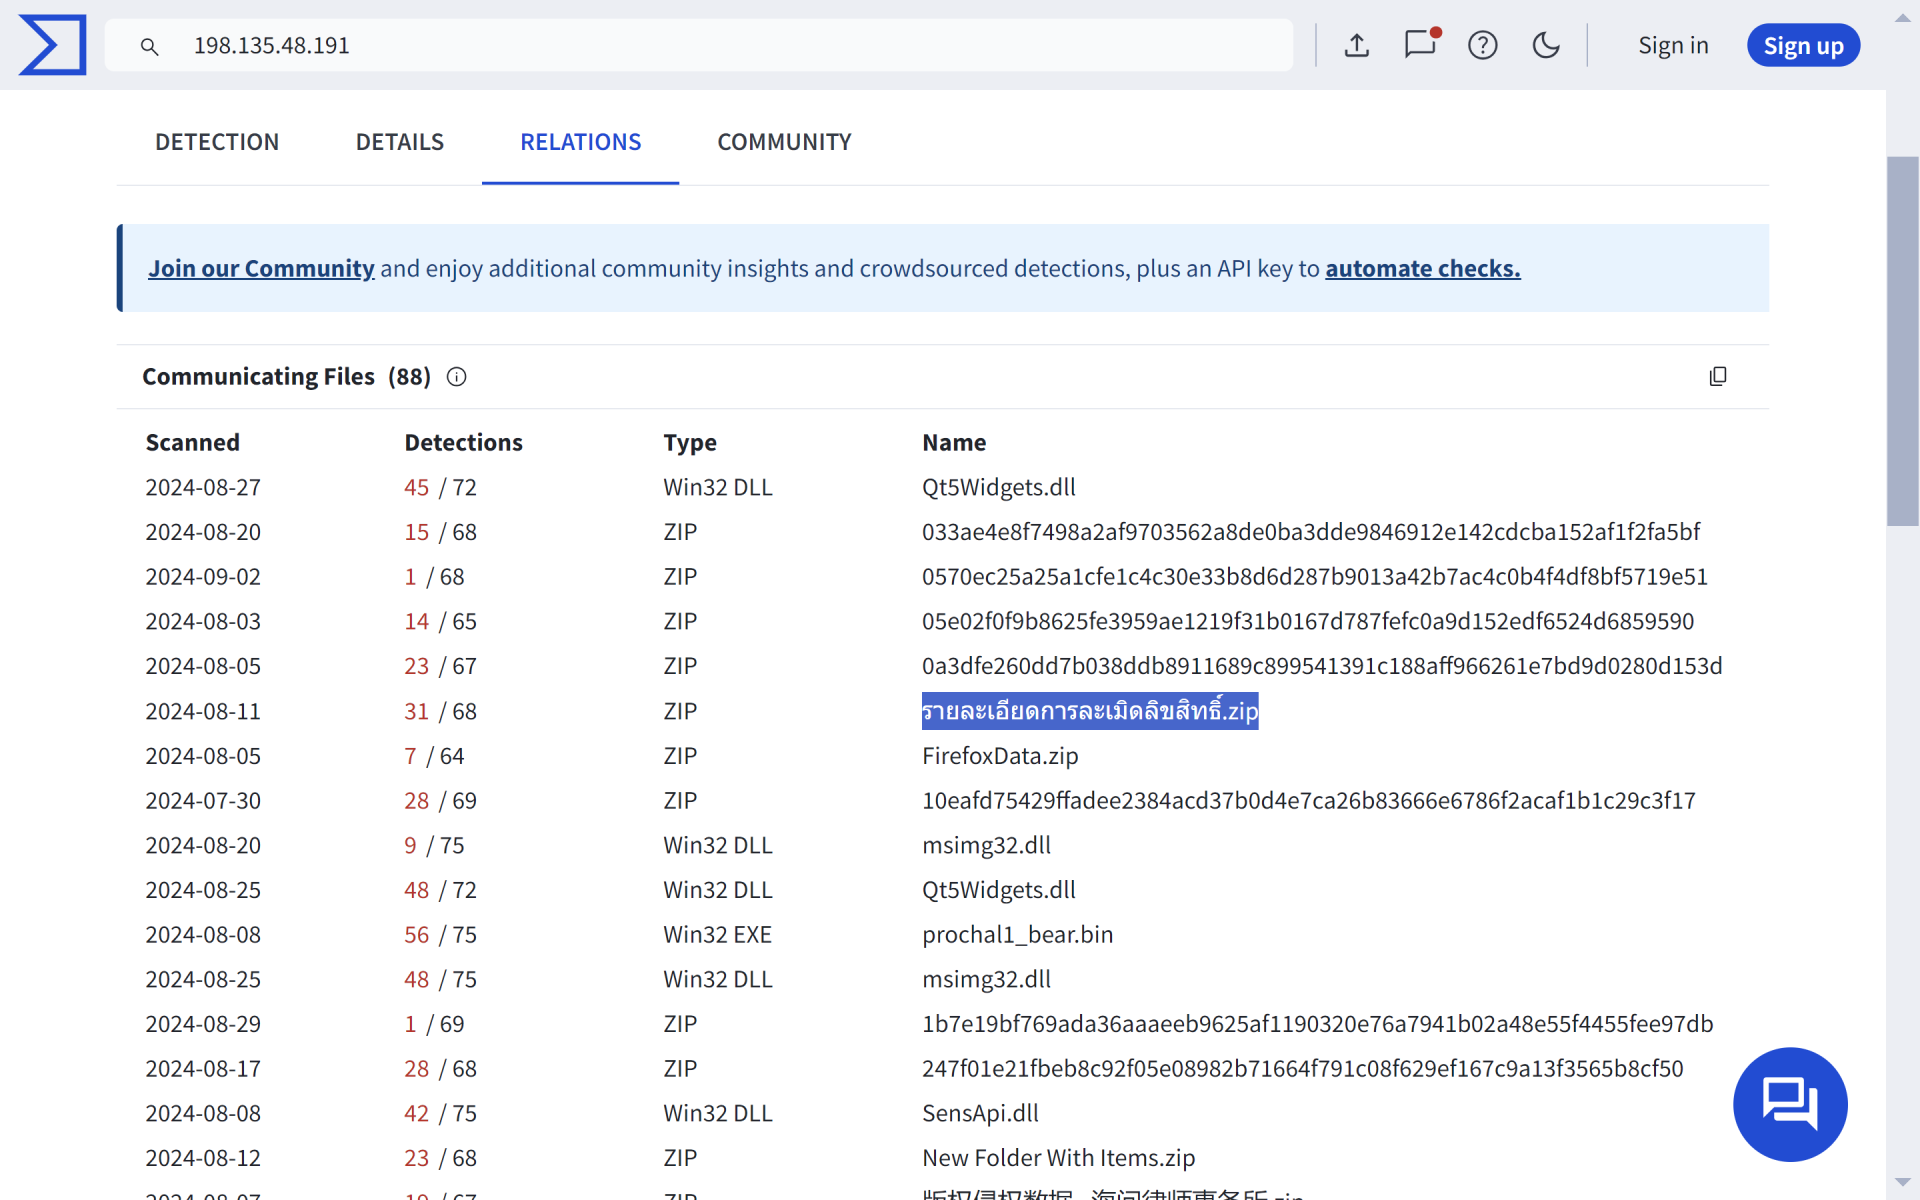Switch to the Detection tab
1920x1200 pixels.
coord(217,142)
